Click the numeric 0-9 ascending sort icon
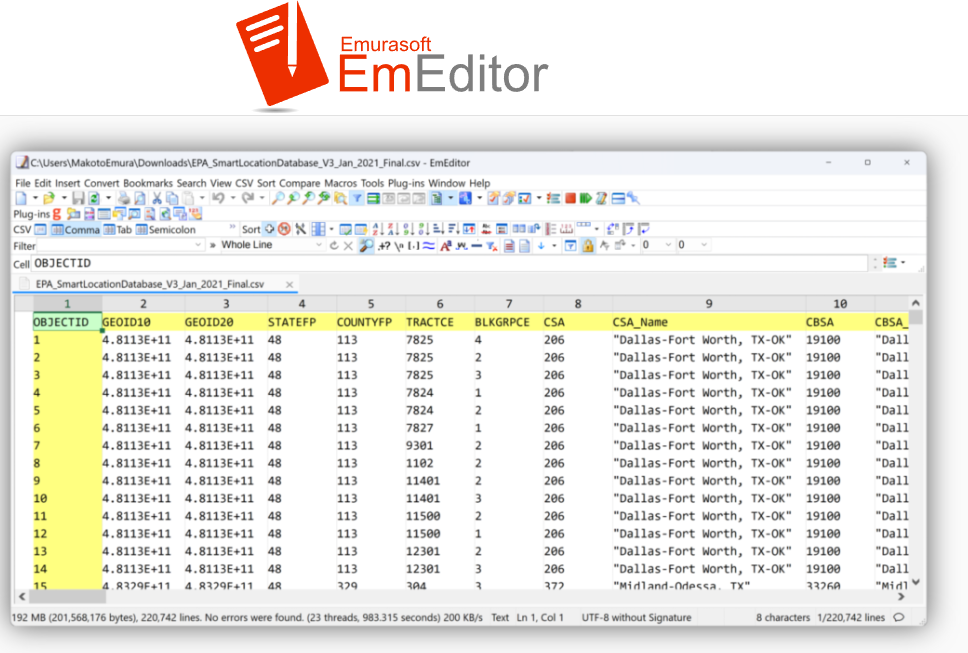 coord(408,229)
